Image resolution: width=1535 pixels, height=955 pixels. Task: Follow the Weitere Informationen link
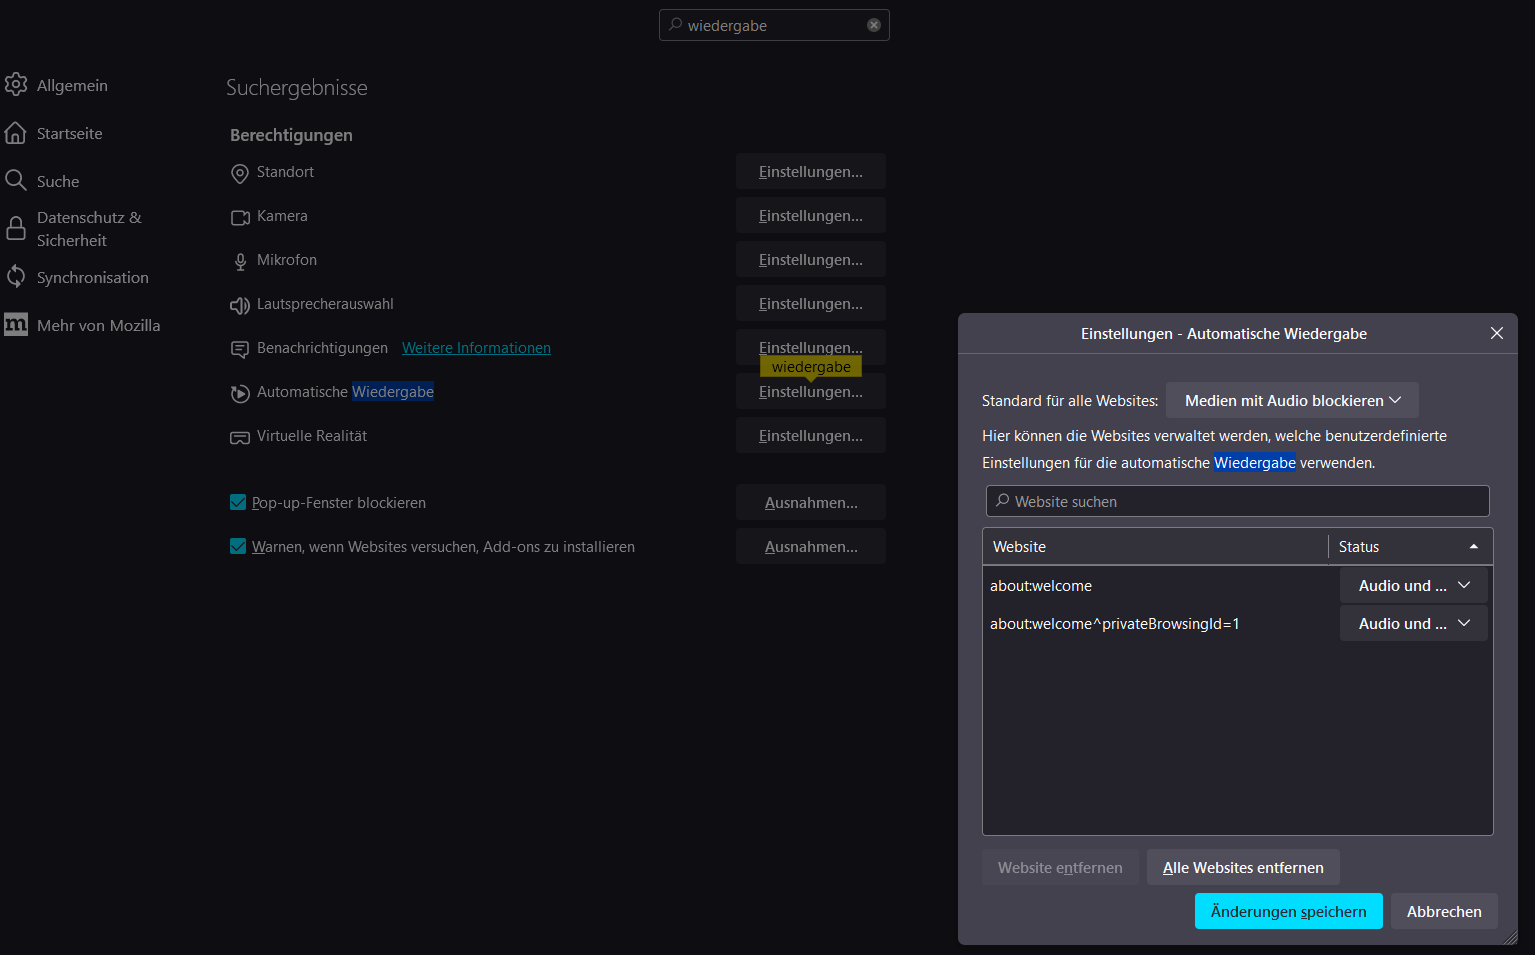476,347
